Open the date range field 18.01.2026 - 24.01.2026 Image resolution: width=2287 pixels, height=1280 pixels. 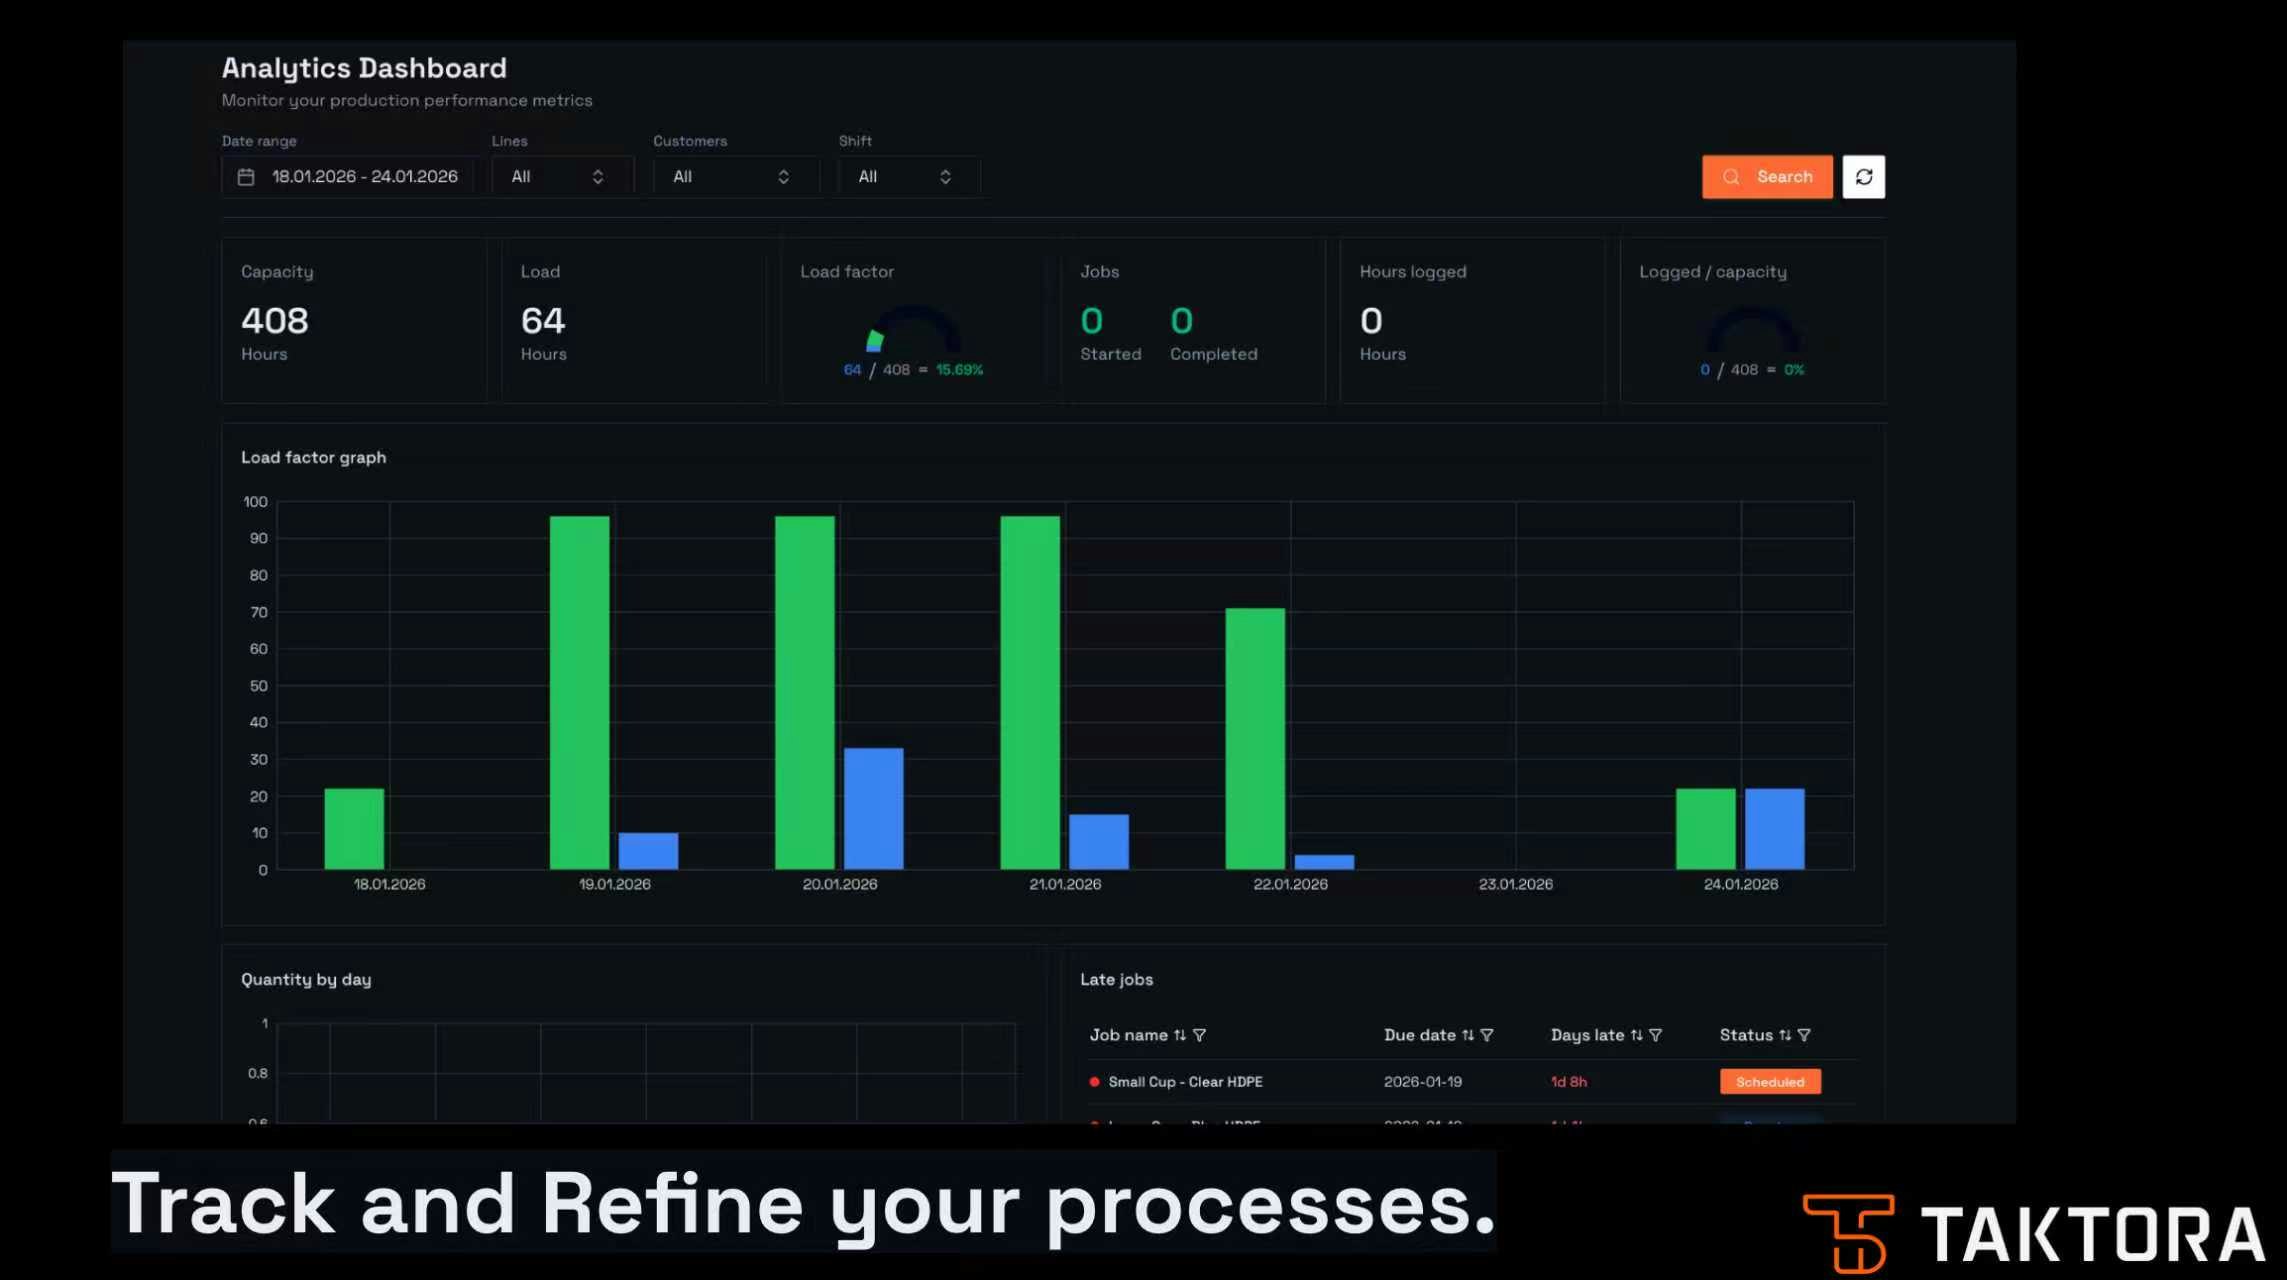pos(364,177)
